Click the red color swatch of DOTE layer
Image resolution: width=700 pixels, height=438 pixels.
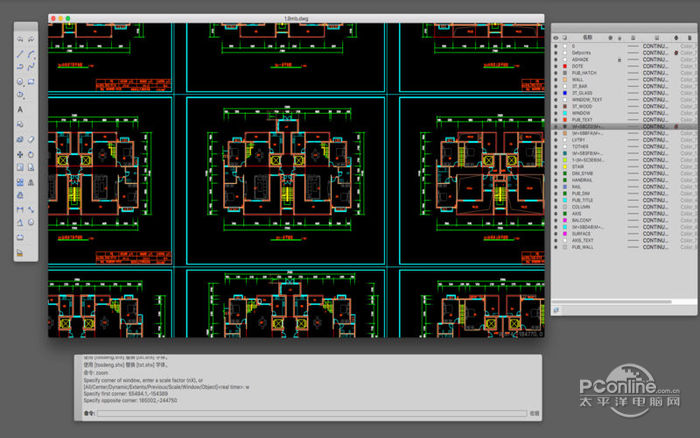565,66
